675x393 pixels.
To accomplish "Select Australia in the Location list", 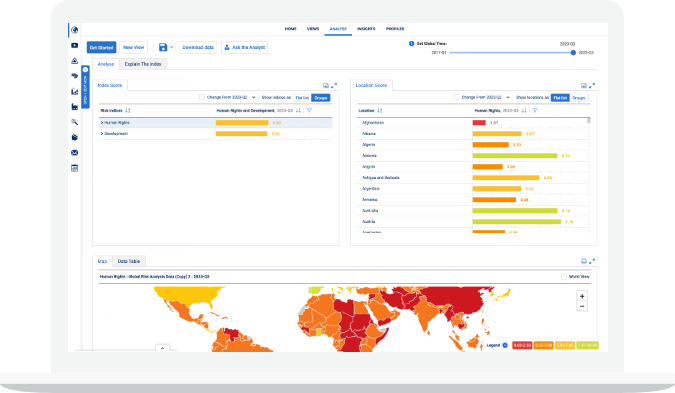I will tap(370, 210).
